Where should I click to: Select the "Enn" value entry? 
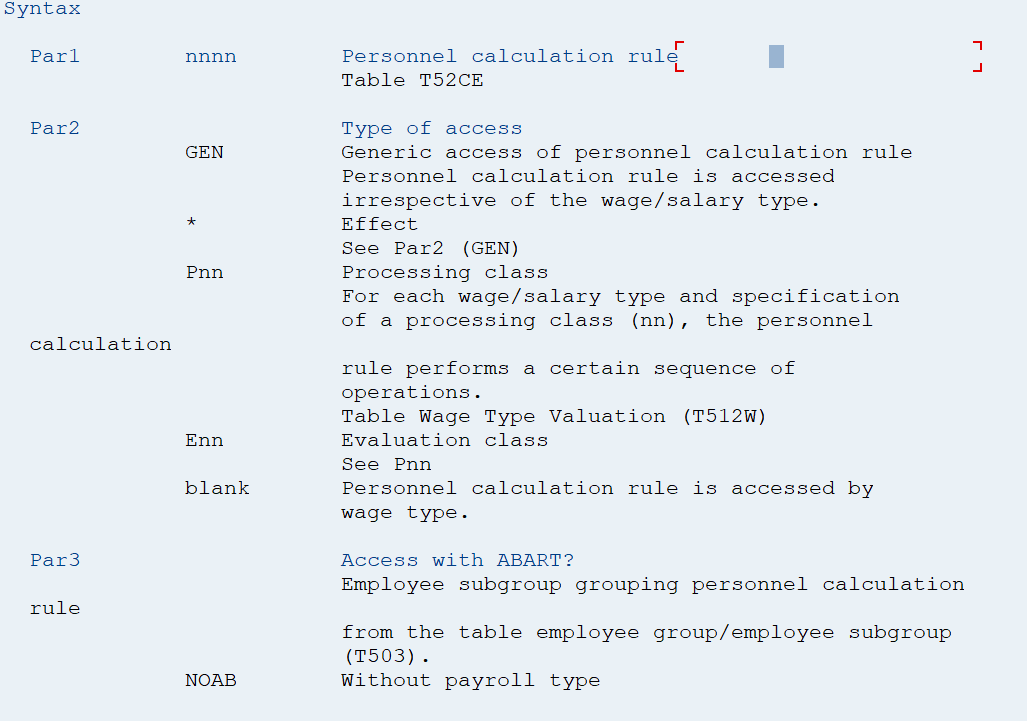click(x=205, y=440)
